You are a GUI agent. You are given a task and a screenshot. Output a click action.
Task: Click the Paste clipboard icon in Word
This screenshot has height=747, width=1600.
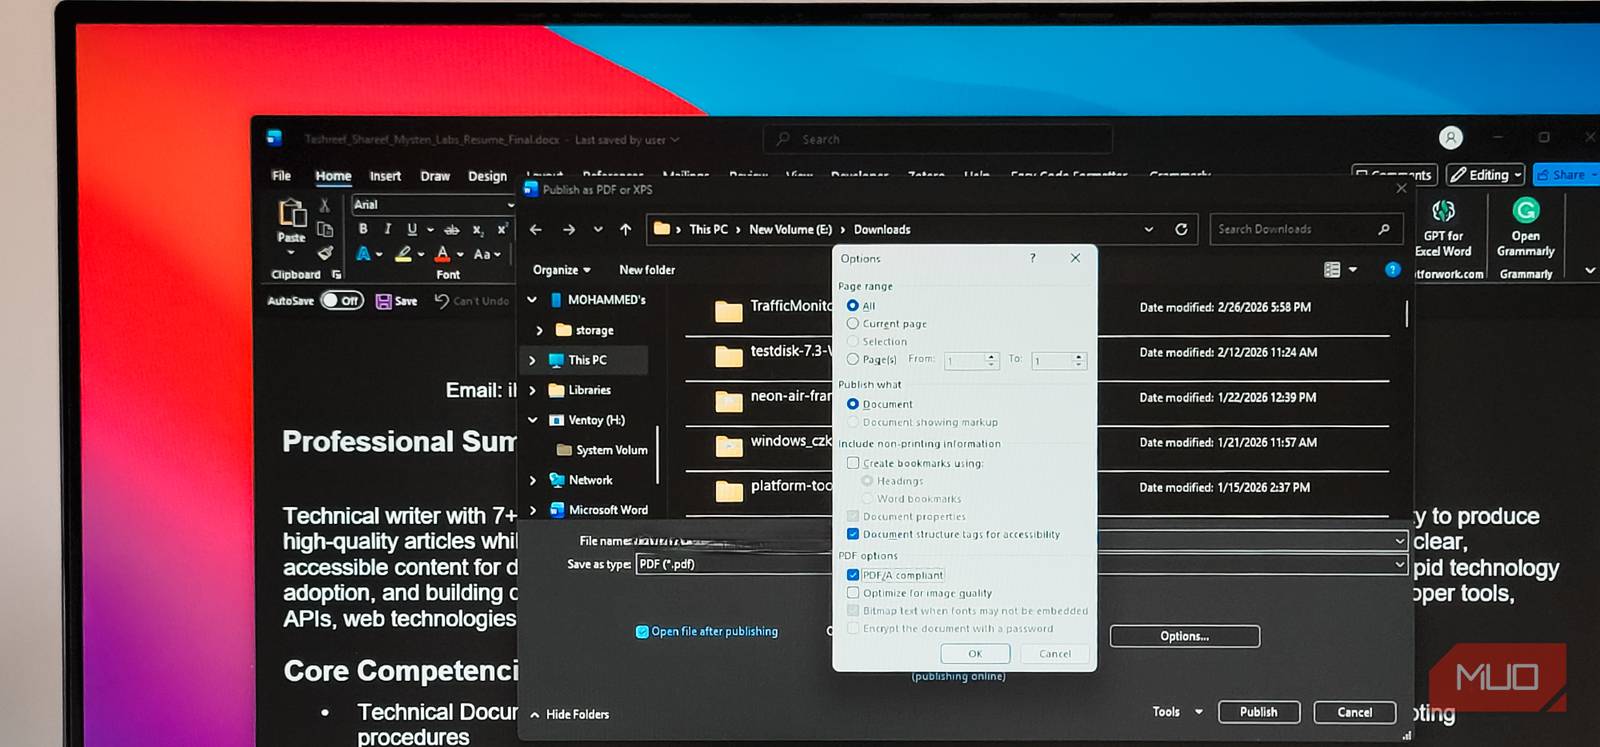pos(291,213)
